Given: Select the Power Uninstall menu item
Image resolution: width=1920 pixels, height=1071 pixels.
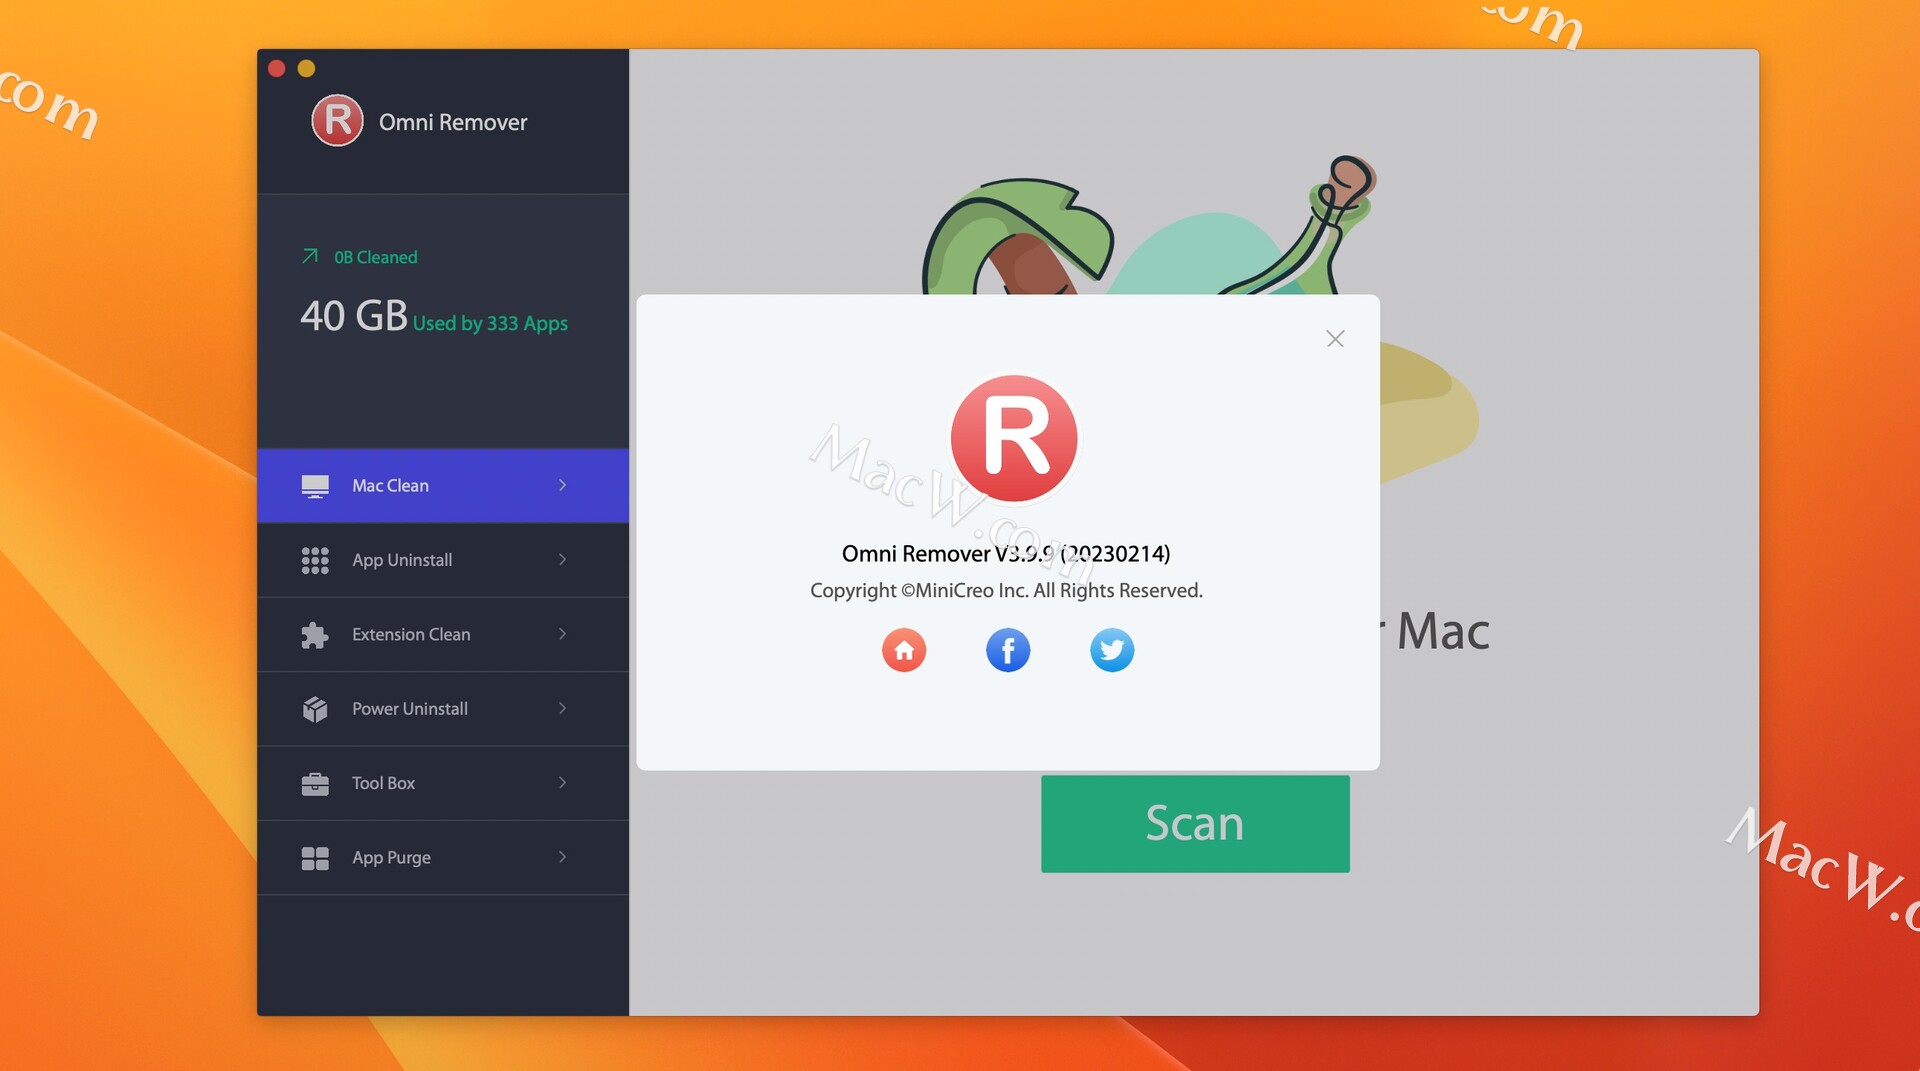Looking at the screenshot, I should pyautogui.click(x=443, y=709).
